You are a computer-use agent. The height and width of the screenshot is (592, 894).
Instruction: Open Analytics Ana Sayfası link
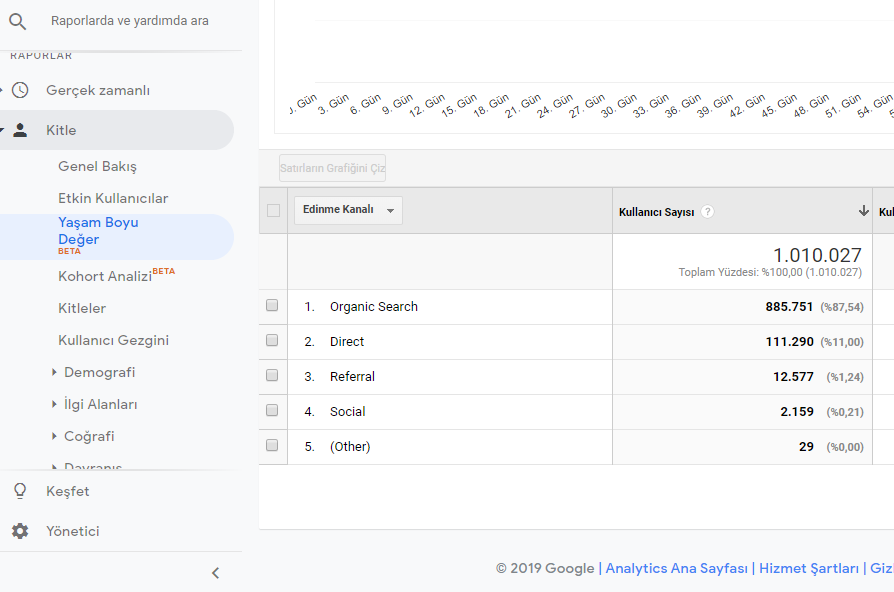[x=676, y=569]
